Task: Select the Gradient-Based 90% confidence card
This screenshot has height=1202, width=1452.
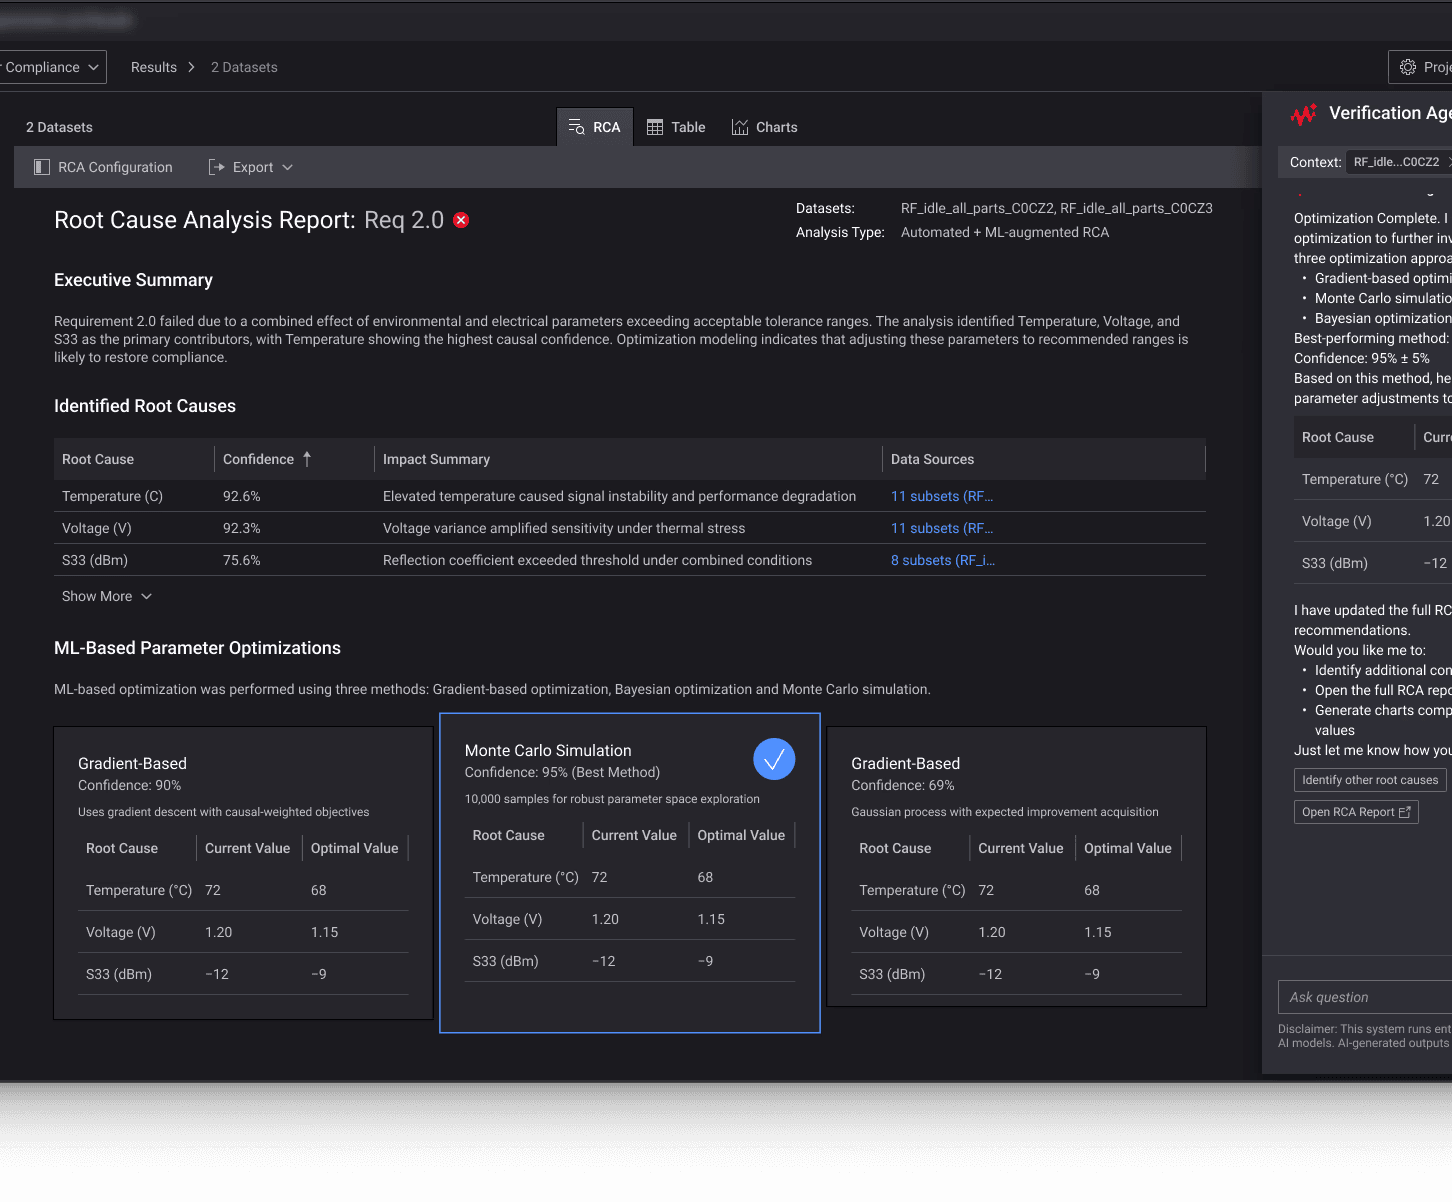Action: tap(243, 873)
